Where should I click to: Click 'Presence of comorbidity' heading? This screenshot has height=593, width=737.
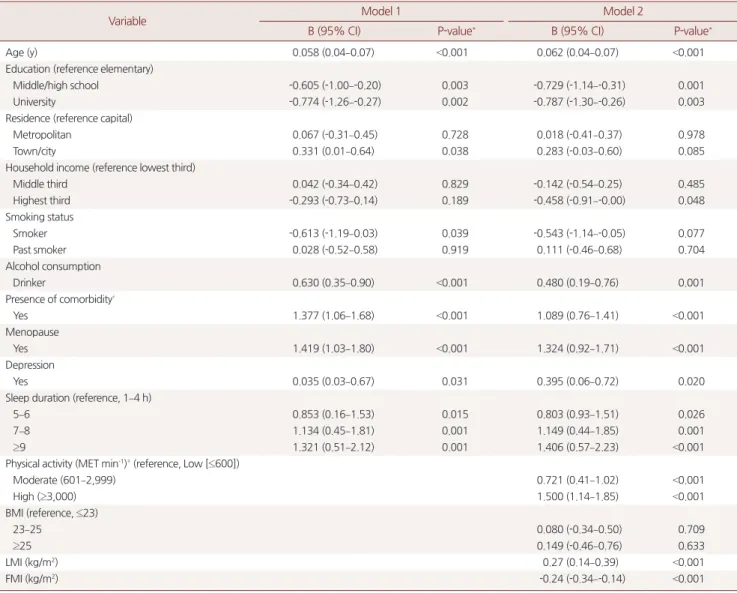pyautogui.click(x=60, y=299)
